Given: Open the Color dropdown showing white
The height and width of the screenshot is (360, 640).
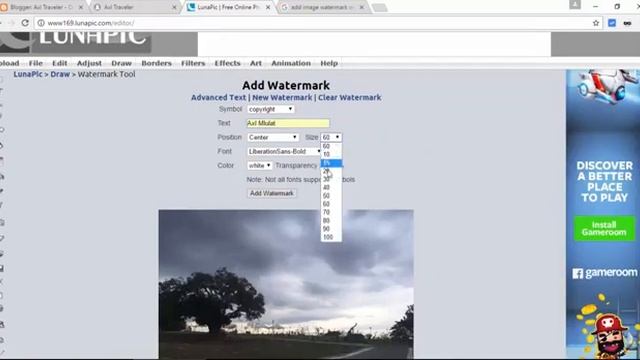Looking at the screenshot, I should click(x=259, y=166).
